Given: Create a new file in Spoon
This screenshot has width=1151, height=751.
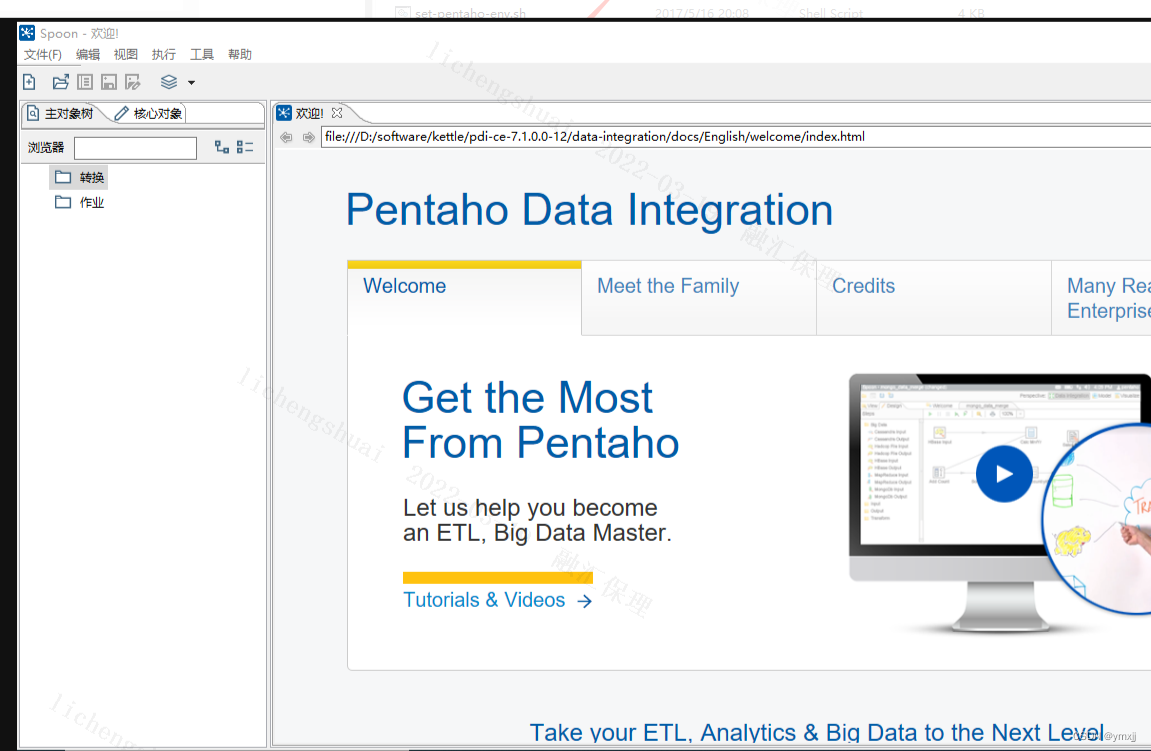Looking at the screenshot, I should click(x=29, y=82).
